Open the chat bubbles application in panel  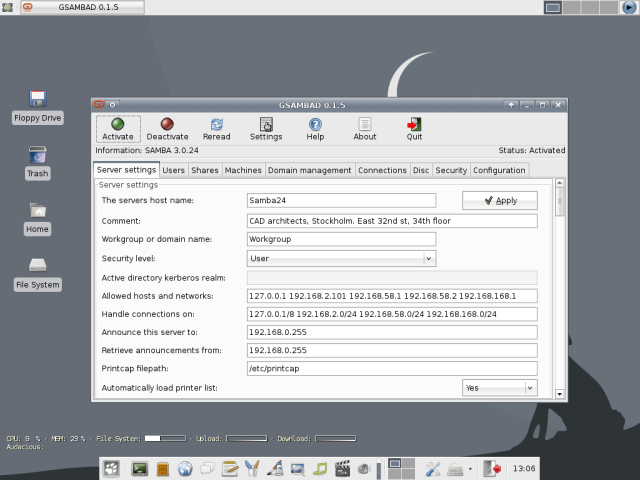coord(207,469)
